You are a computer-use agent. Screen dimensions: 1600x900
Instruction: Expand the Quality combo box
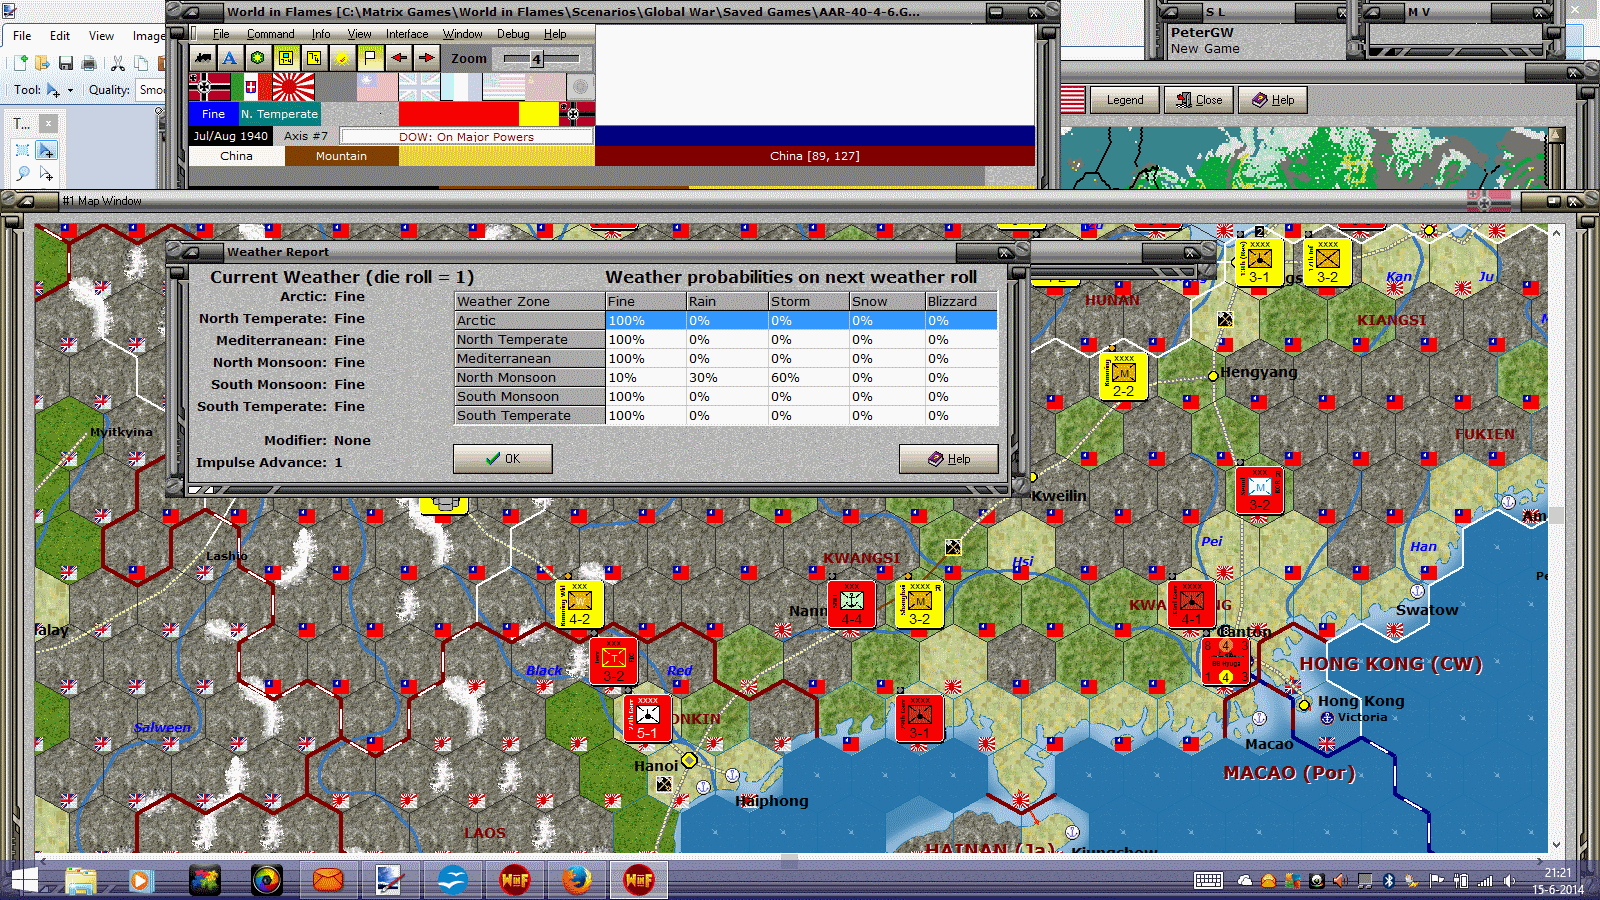click(x=150, y=90)
